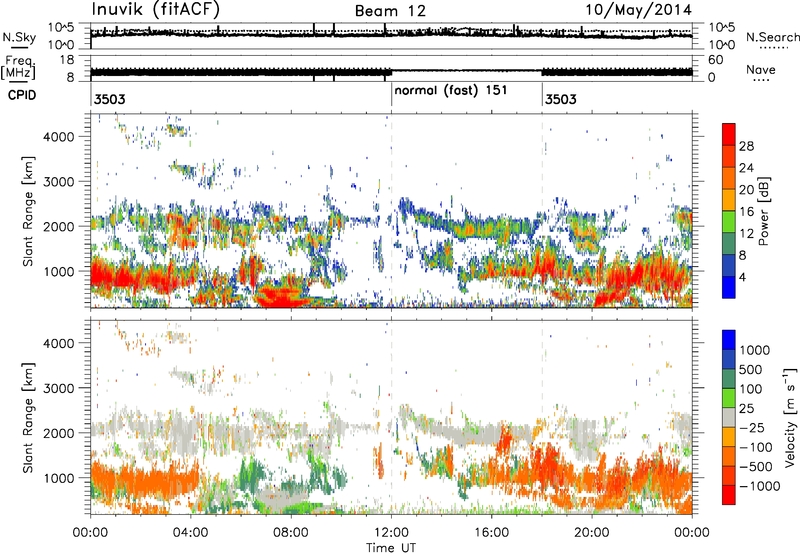Click the '3000' tick on velocity panel range axis
800x554 pixels.
pyautogui.click(x=59, y=388)
